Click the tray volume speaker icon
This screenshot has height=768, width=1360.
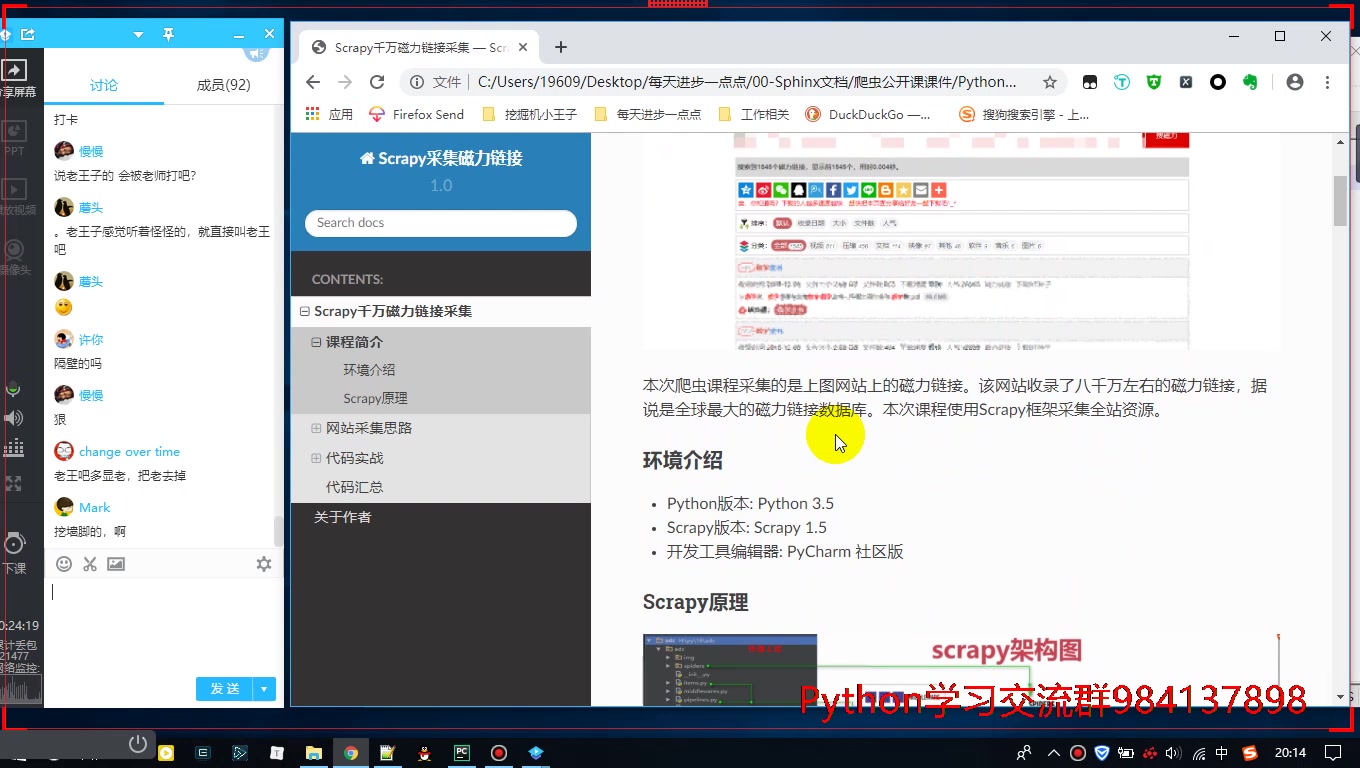pos(1173,752)
